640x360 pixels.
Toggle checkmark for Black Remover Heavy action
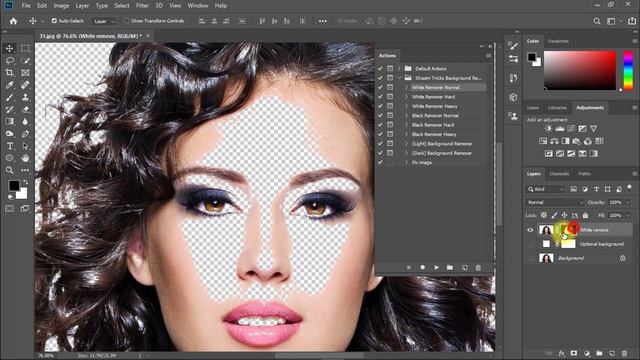[380, 134]
